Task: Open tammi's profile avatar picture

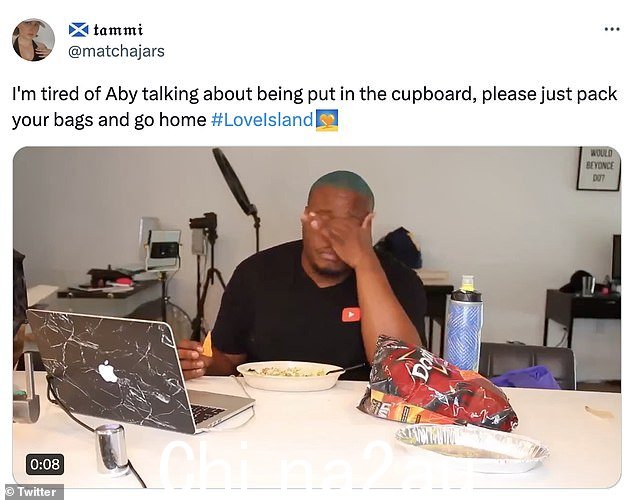Action: point(33,40)
